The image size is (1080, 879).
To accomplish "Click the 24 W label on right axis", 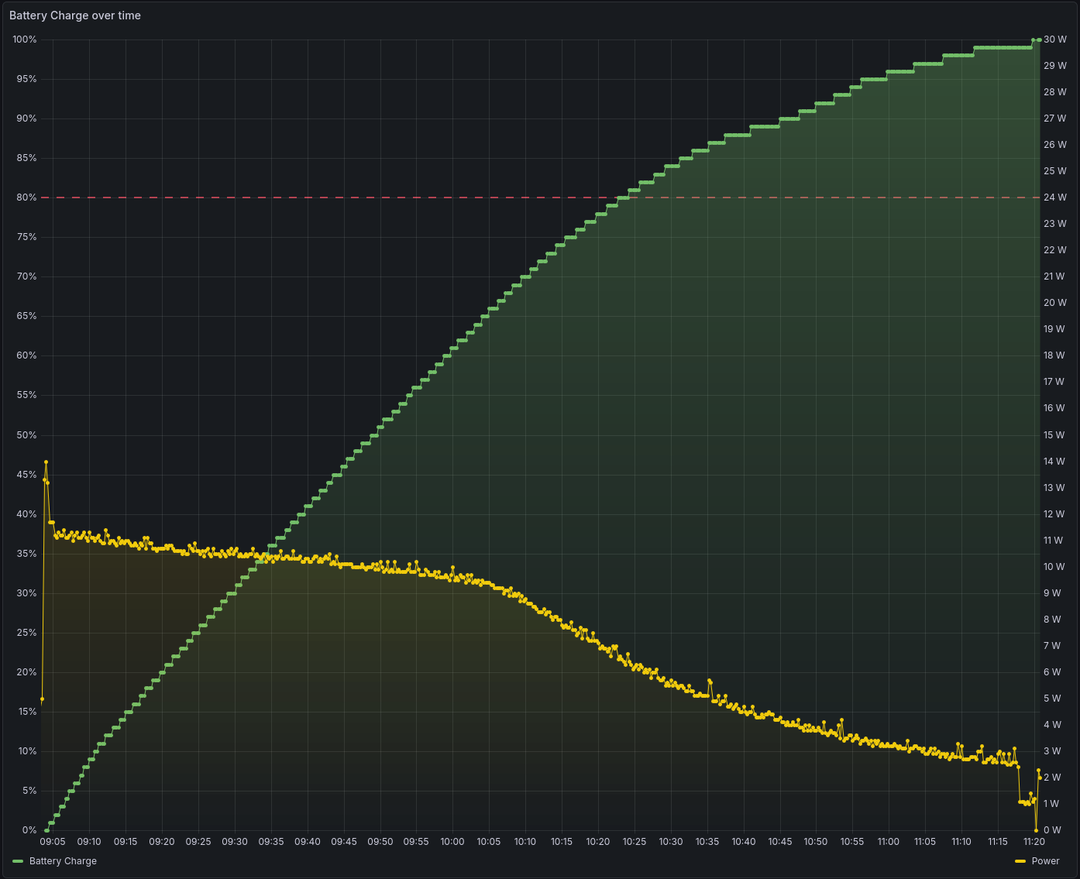I will pos(1056,198).
